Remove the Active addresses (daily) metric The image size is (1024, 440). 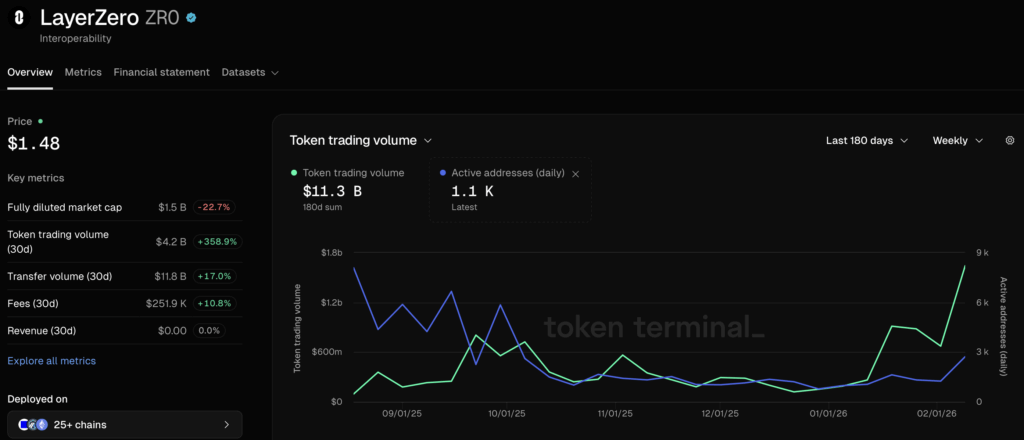click(x=575, y=173)
